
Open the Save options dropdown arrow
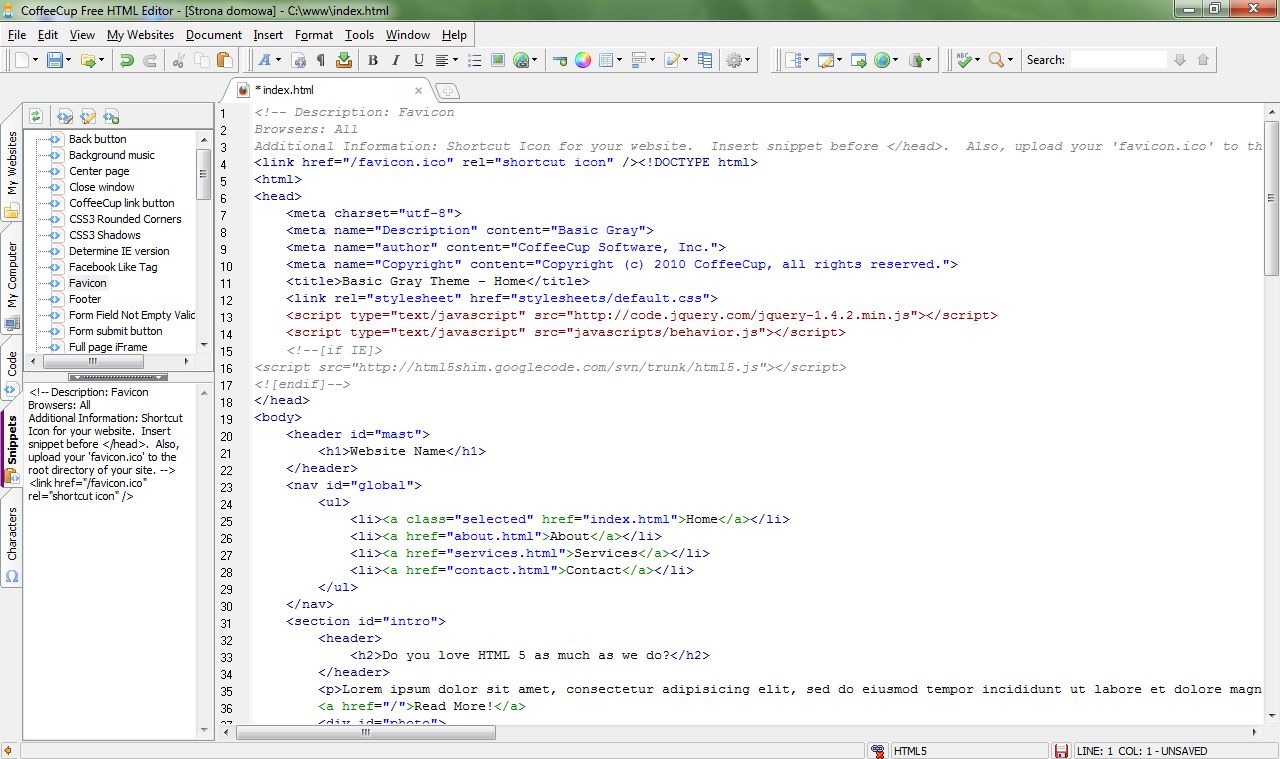point(68,60)
